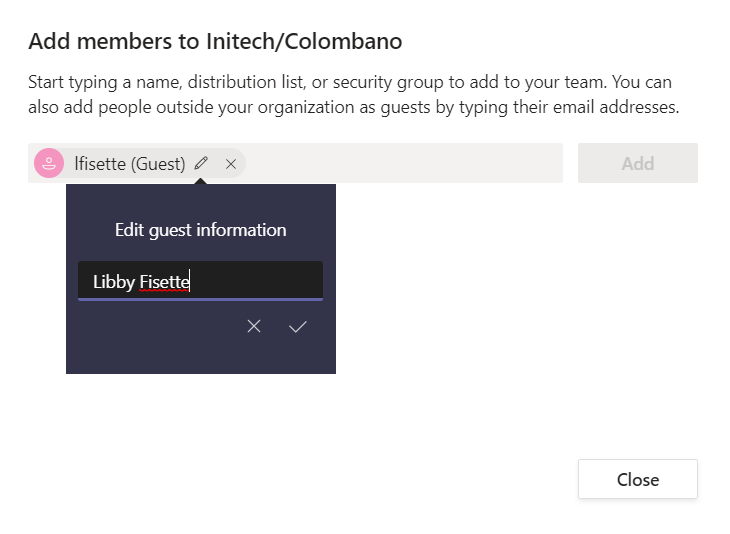Viewport: 730px width, 534px height.
Task: Confirm guest name with the checkmark icon
Action: (x=297, y=326)
